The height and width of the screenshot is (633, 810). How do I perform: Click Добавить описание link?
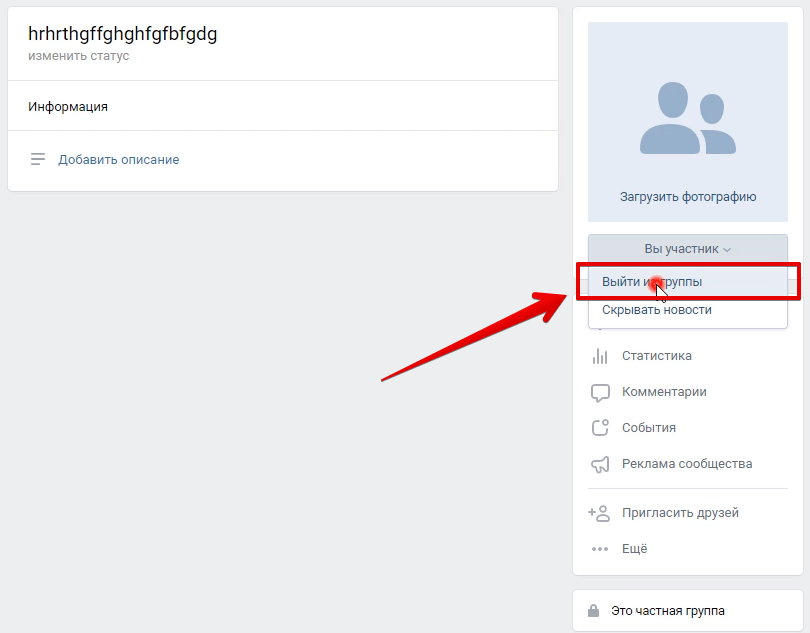click(118, 160)
